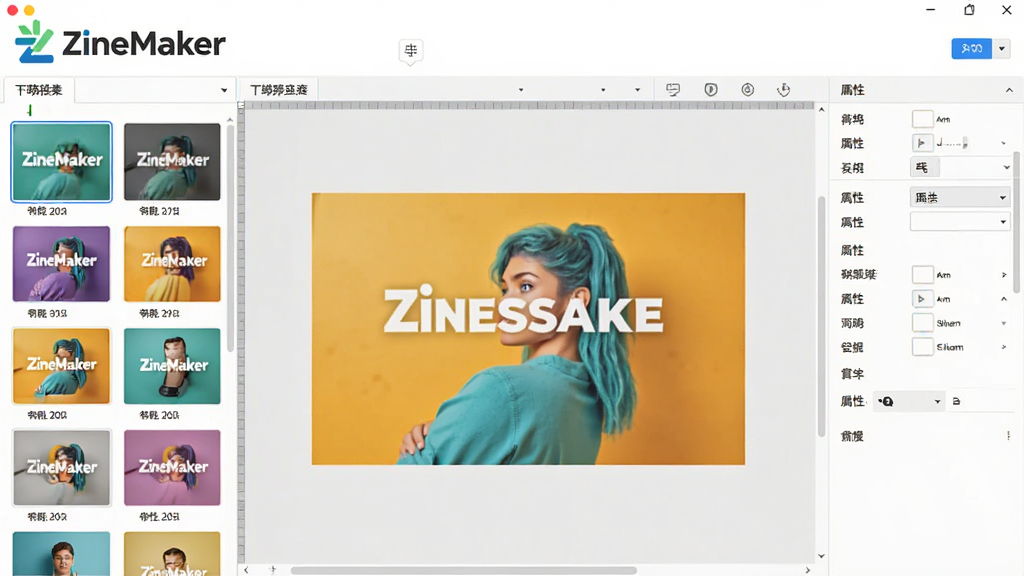Click the canvas horizontal scrollbar thumb

click(464, 570)
